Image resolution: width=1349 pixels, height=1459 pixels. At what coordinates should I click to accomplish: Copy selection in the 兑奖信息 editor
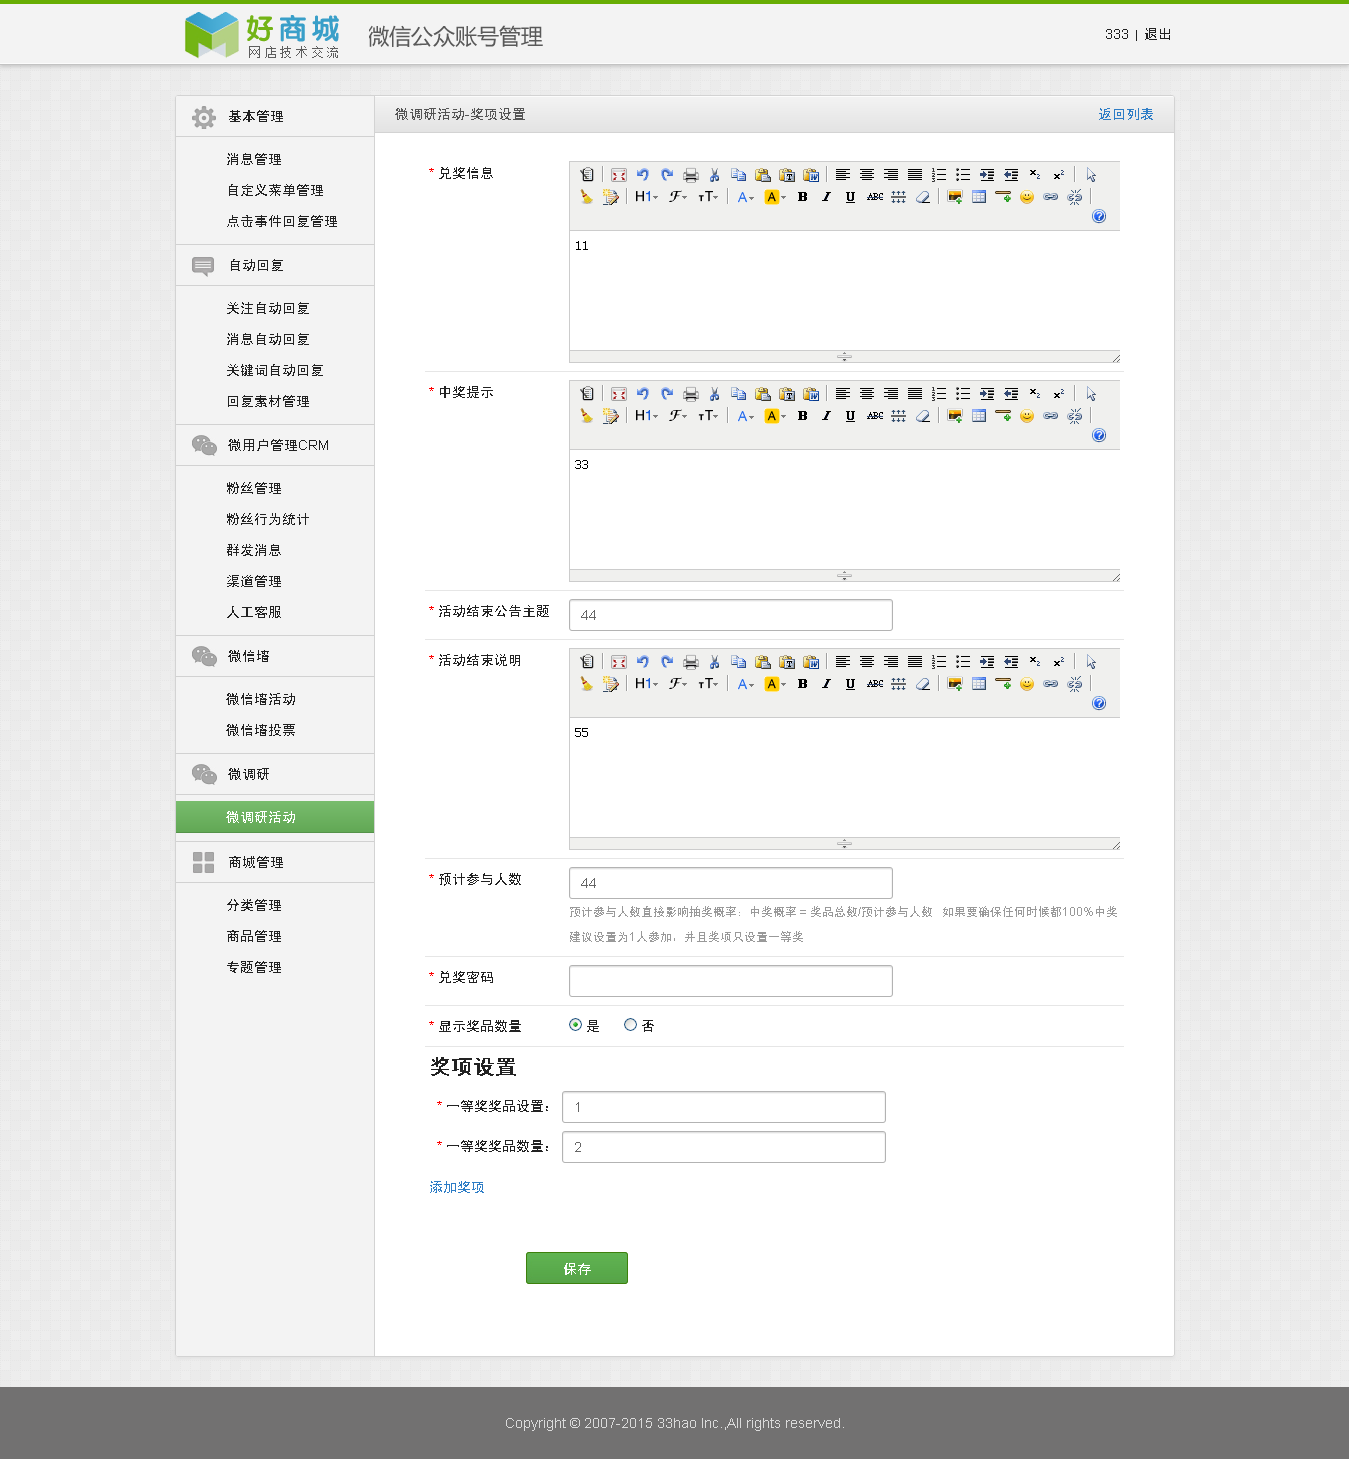coord(739,175)
